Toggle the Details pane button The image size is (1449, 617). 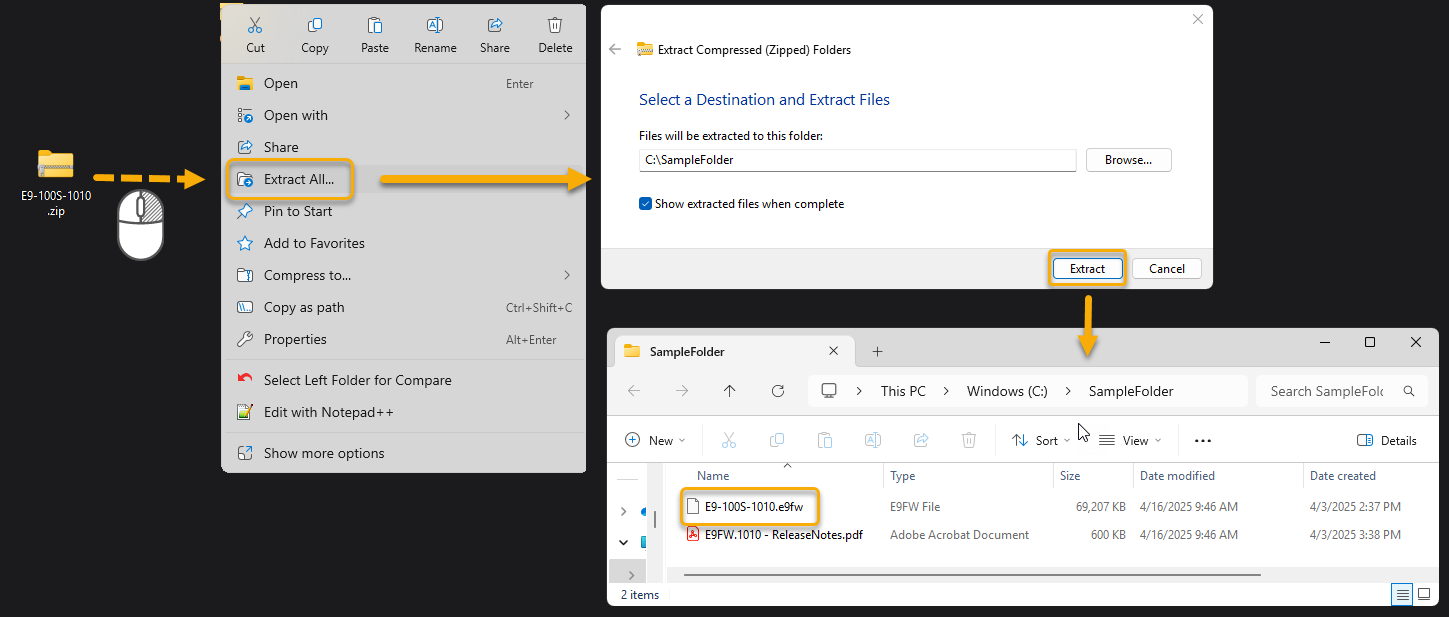1386,440
